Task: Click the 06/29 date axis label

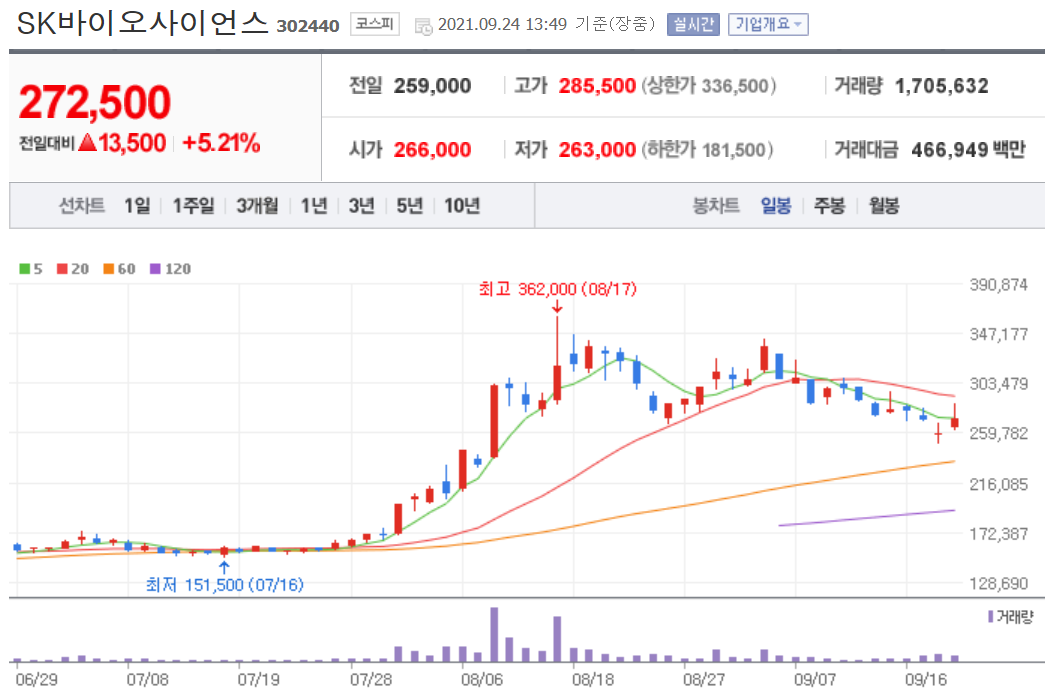Action: click(x=37, y=680)
